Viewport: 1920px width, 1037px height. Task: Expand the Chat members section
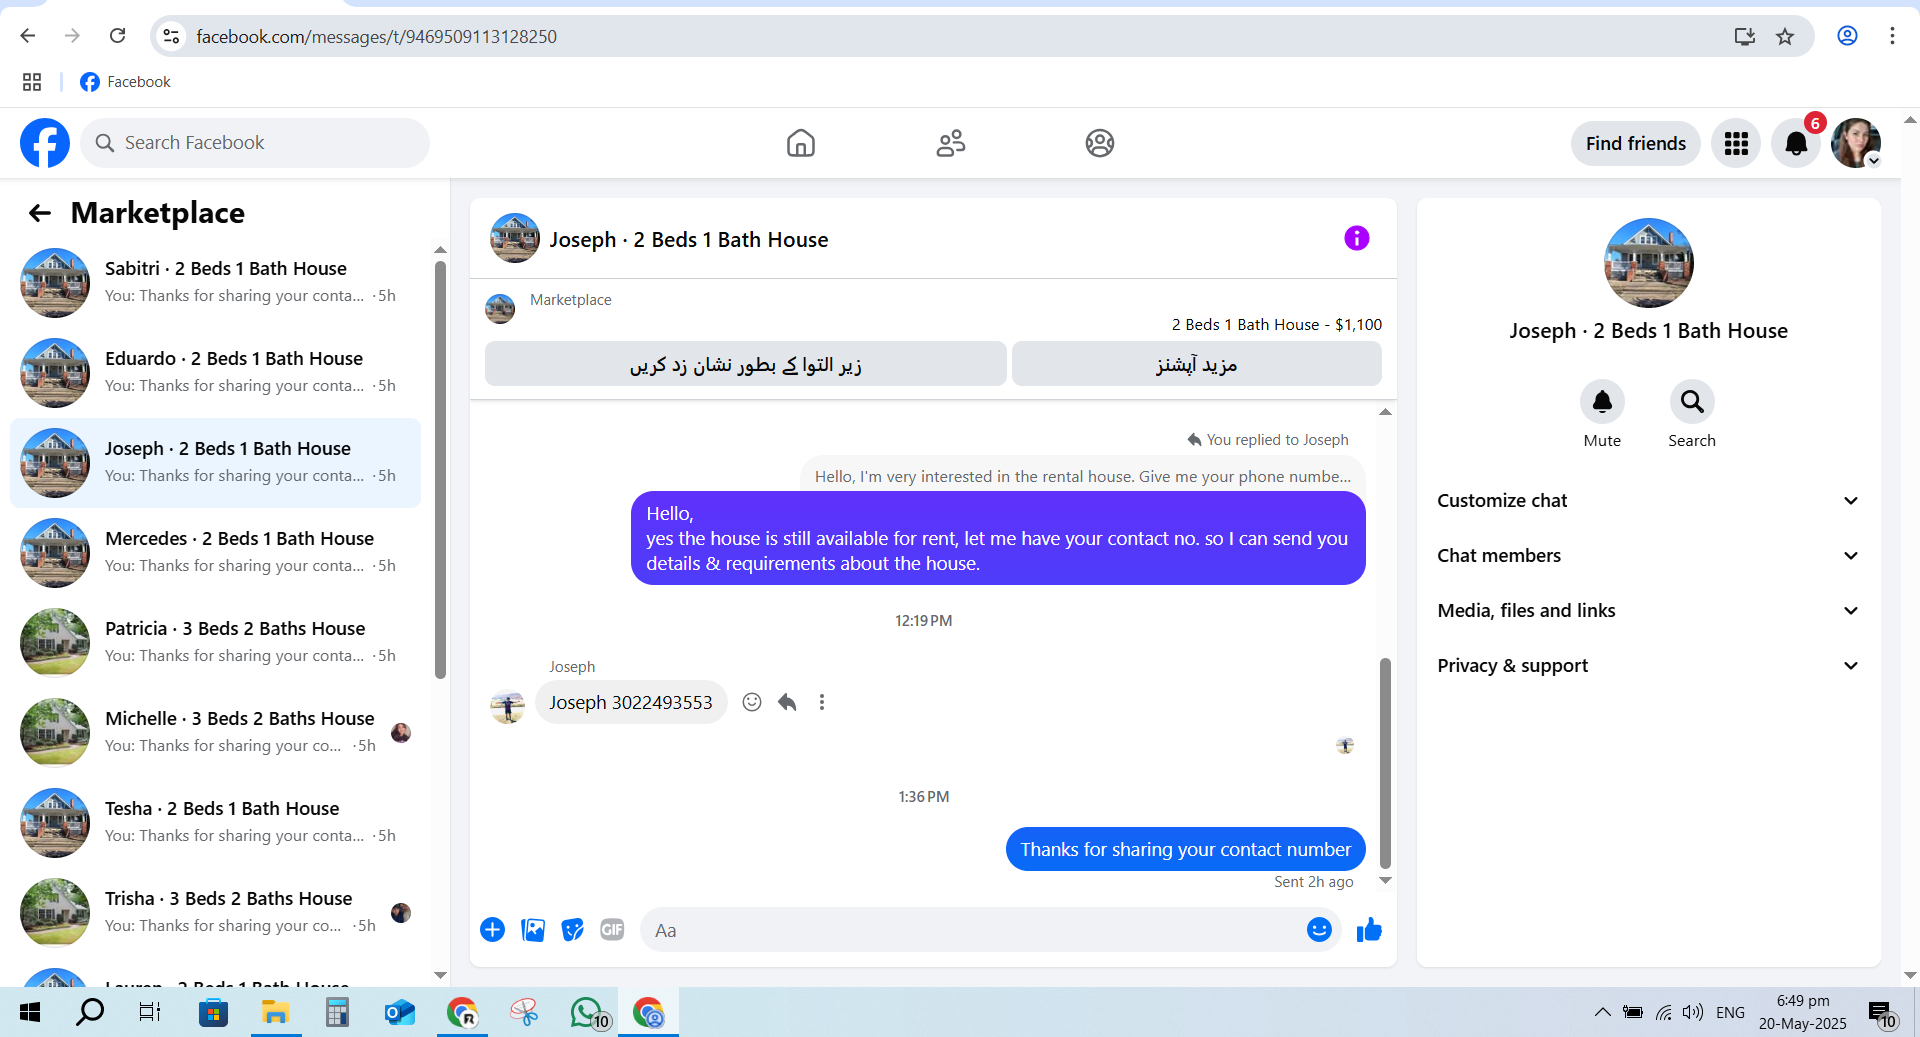click(x=1648, y=555)
